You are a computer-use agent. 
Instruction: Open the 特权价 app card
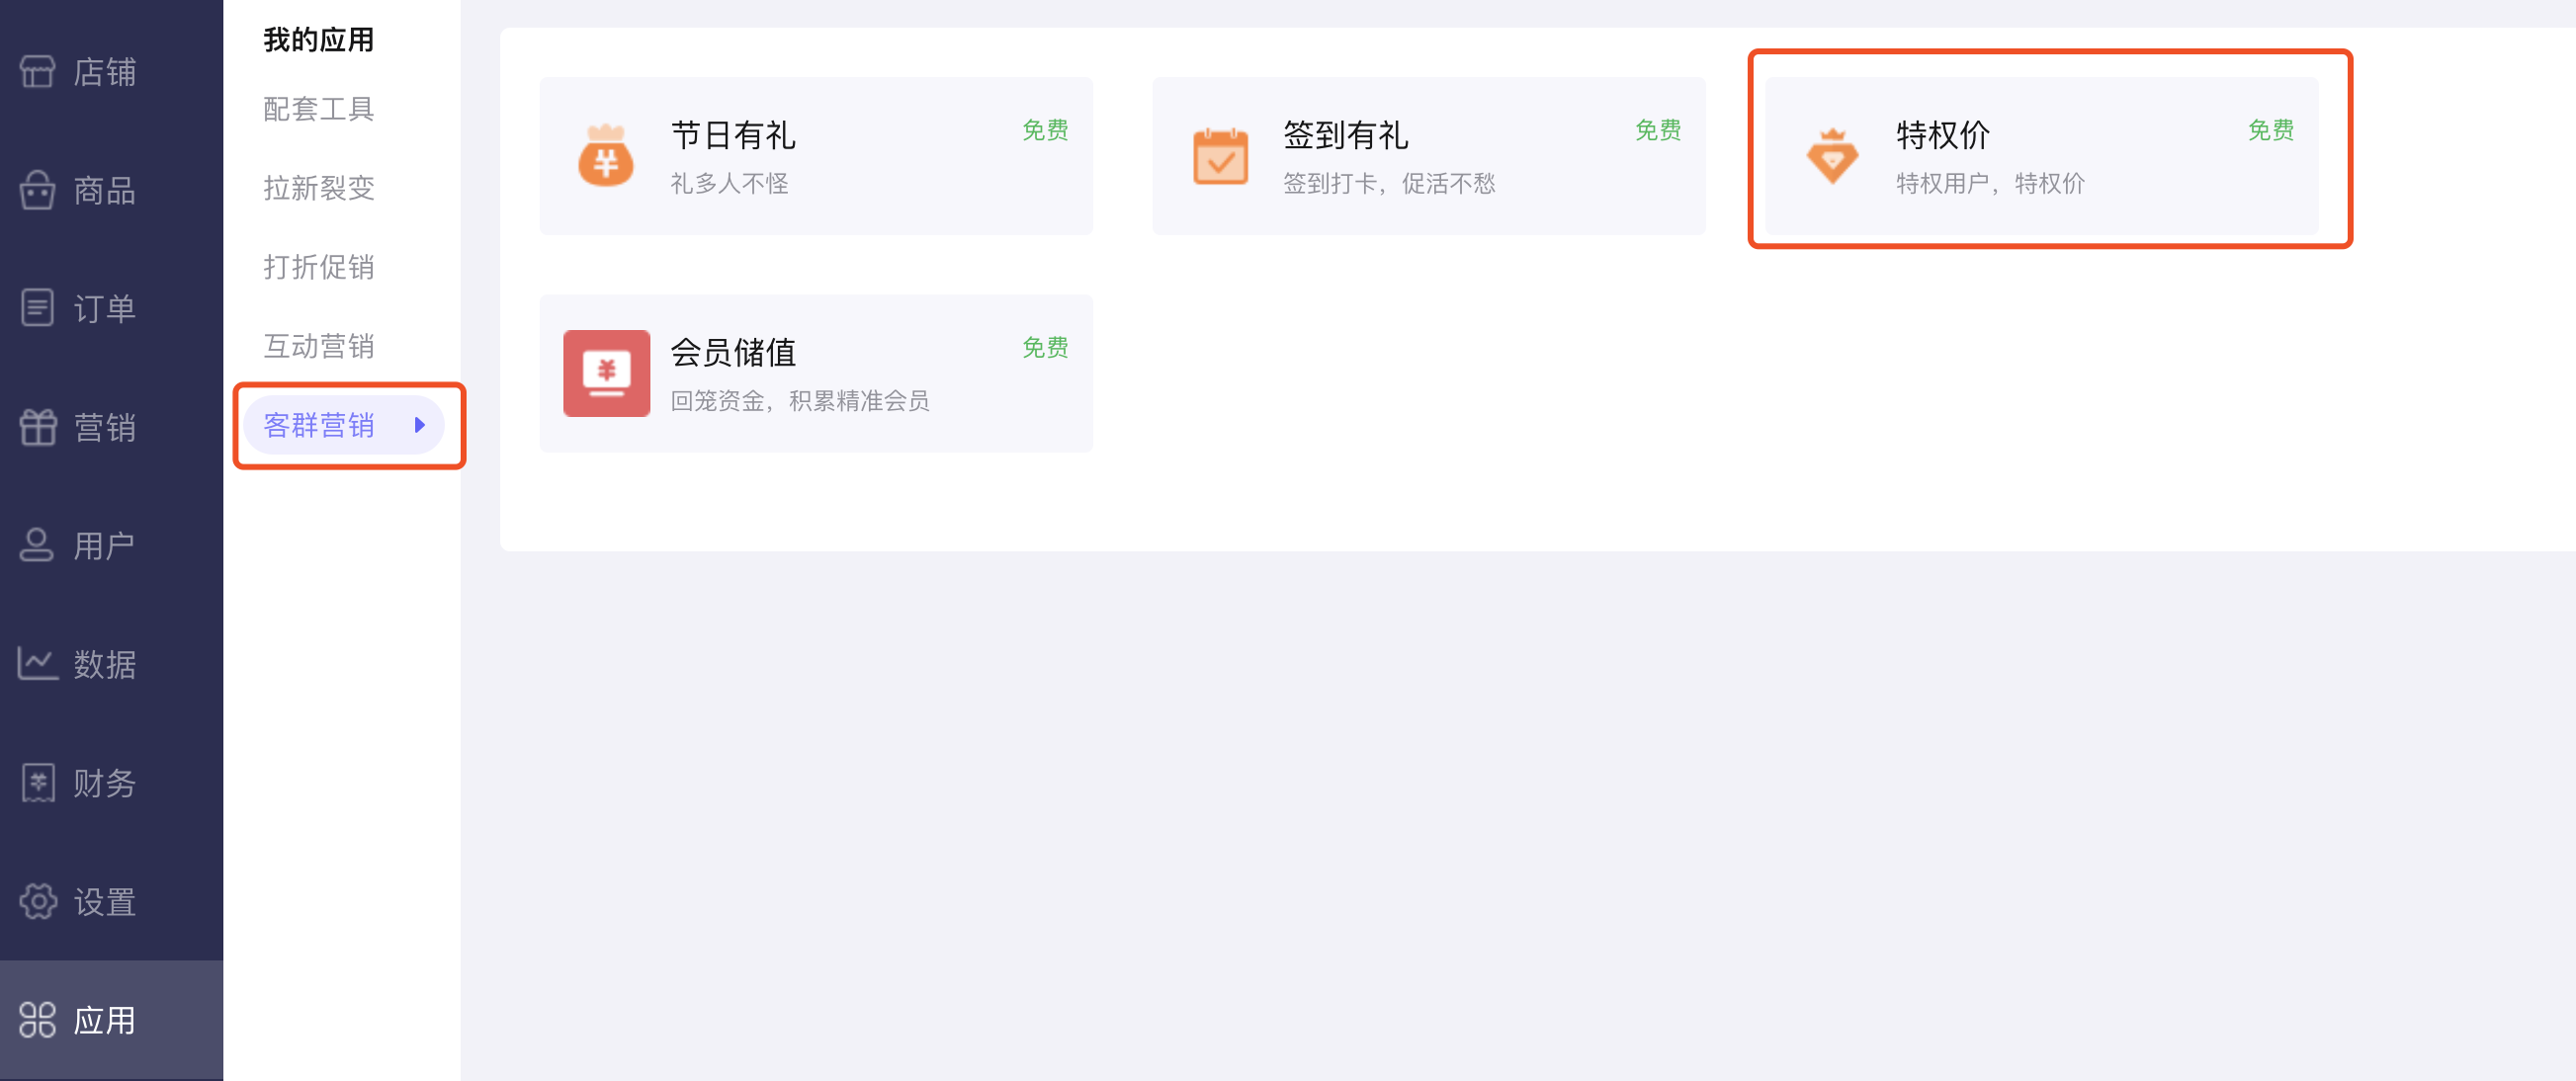pyautogui.click(x=2042, y=156)
